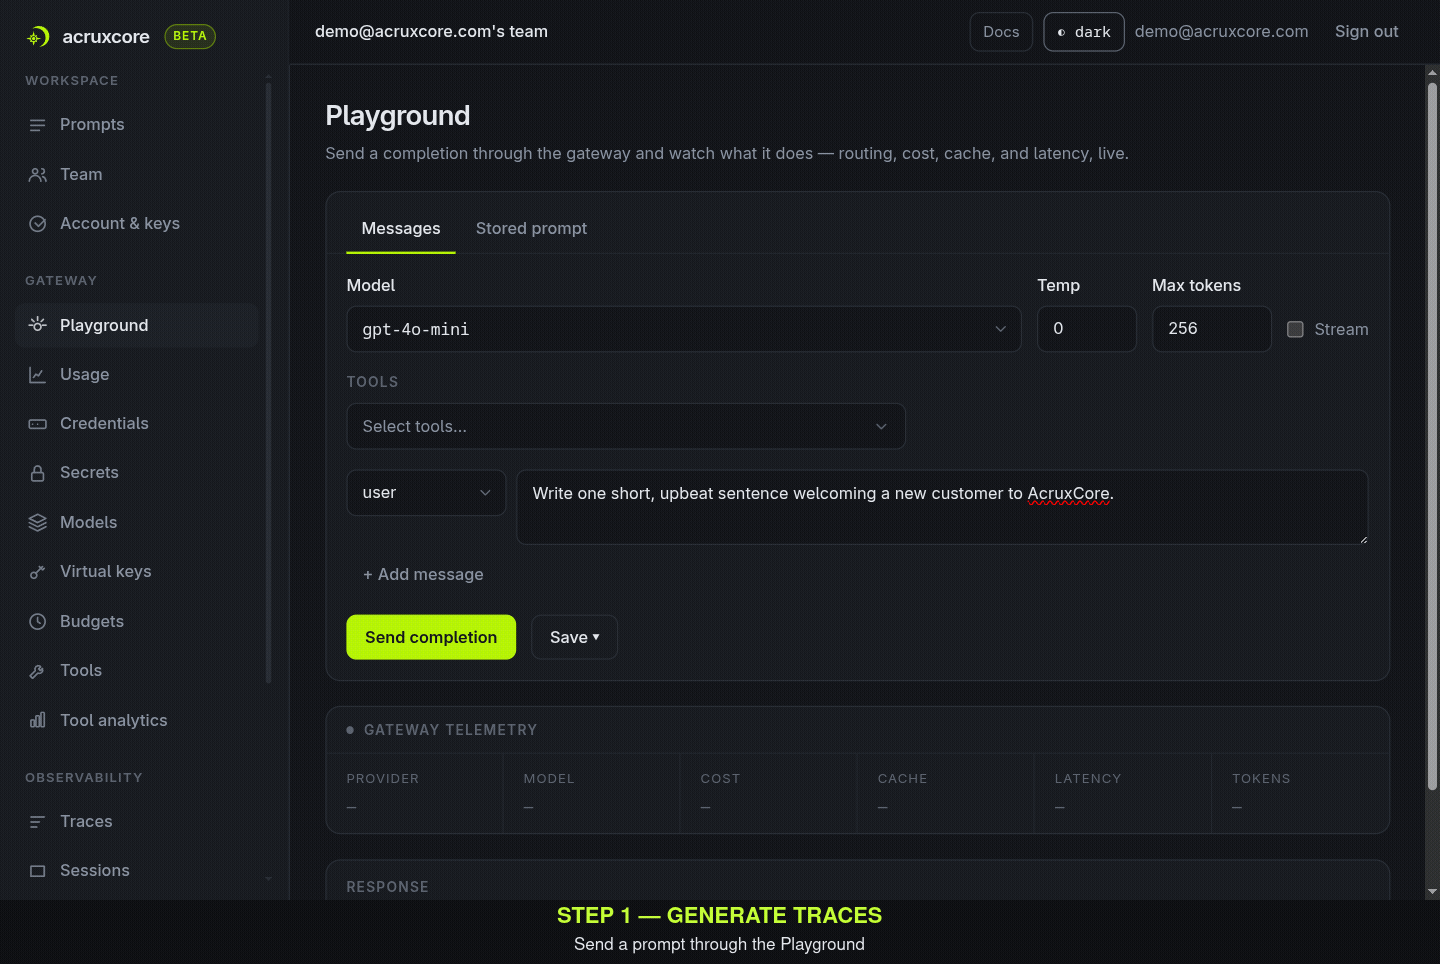Click the Playground sun icon

38,325
